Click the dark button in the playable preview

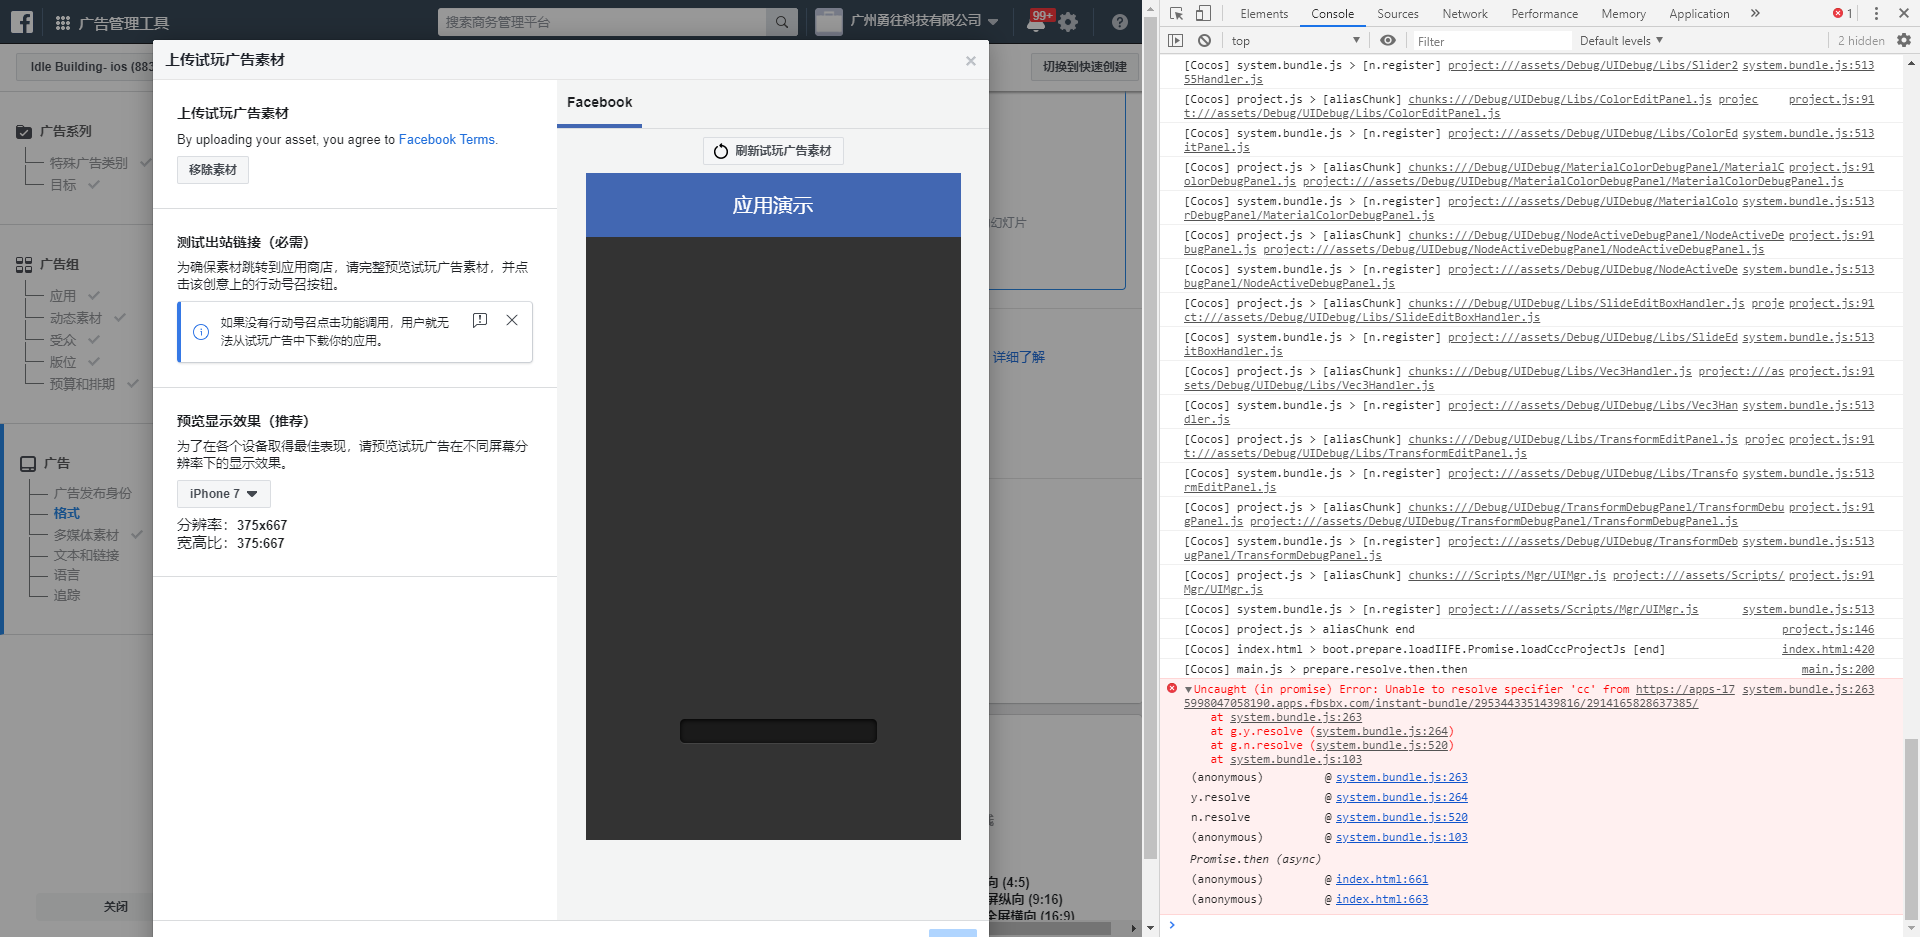pos(778,731)
